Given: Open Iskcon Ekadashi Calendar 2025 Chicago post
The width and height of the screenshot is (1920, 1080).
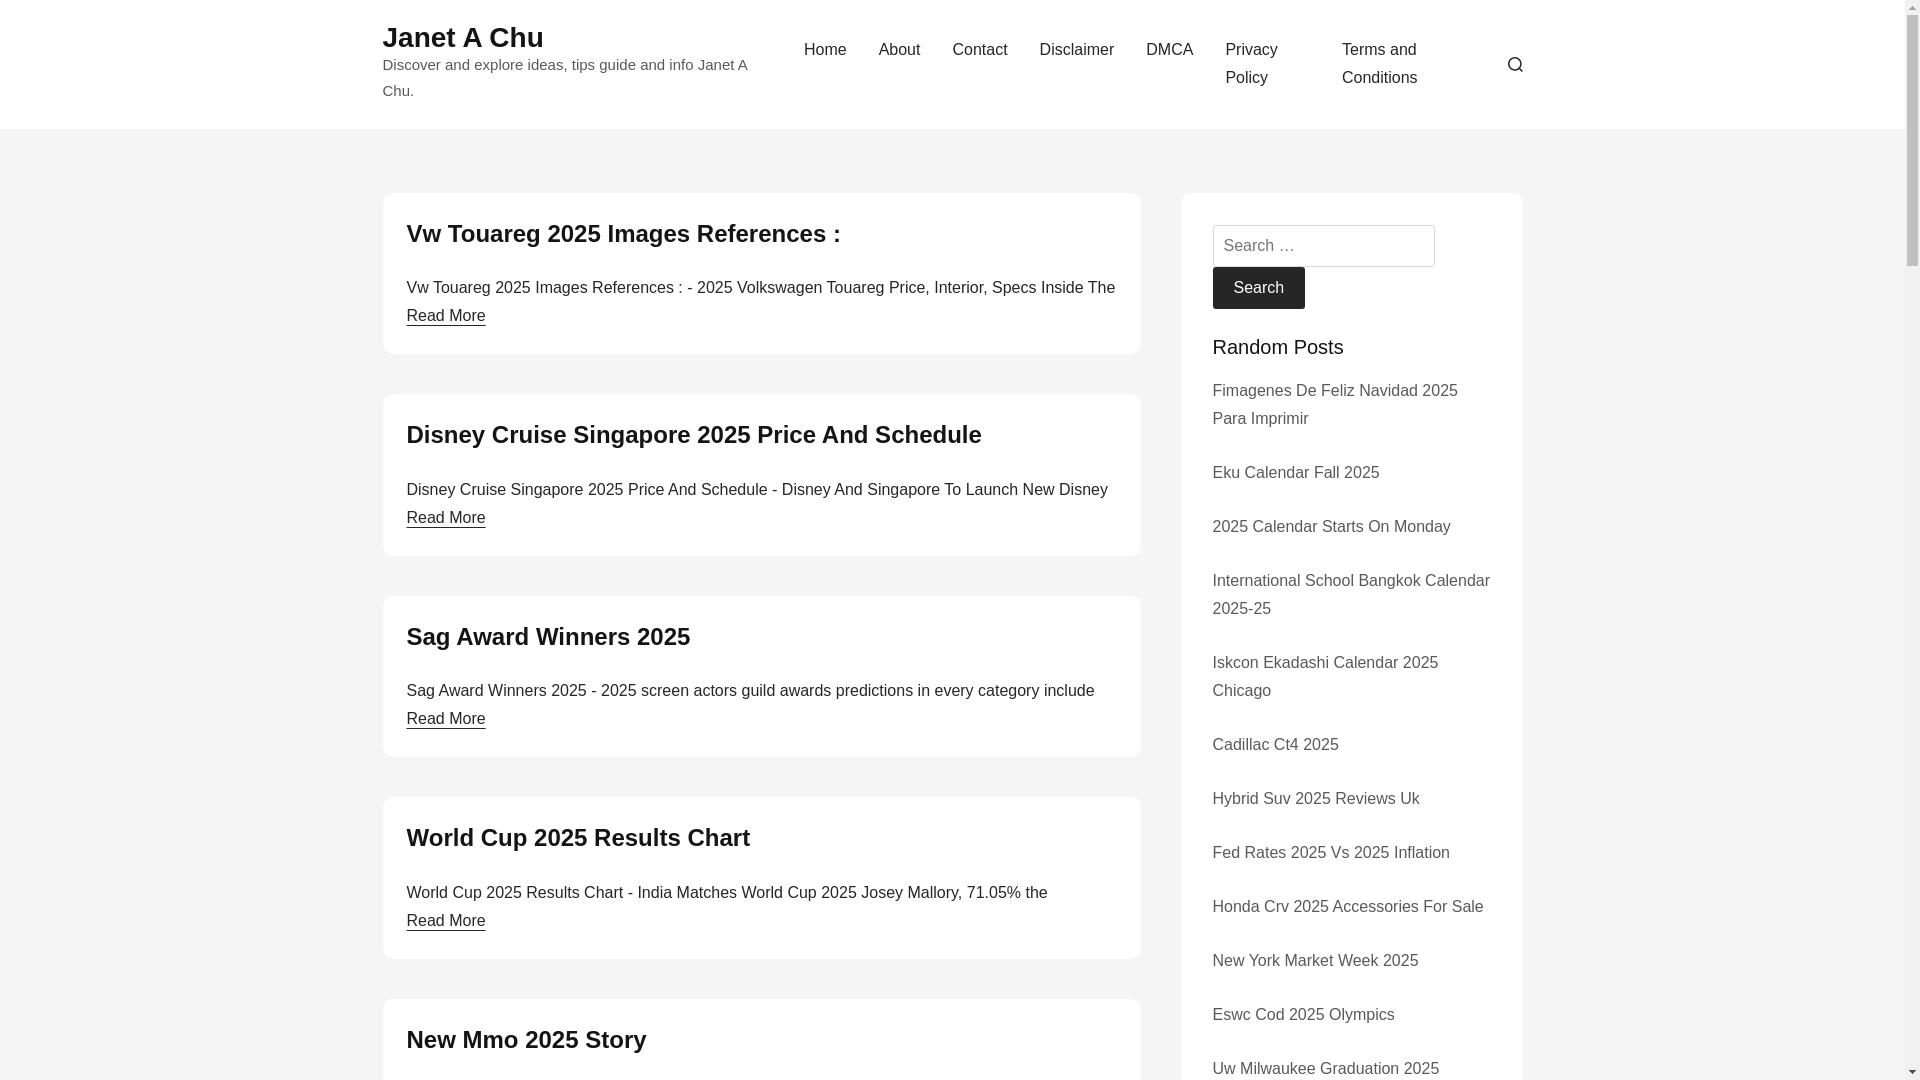Looking at the screenshot, I should coord(1324,677).
